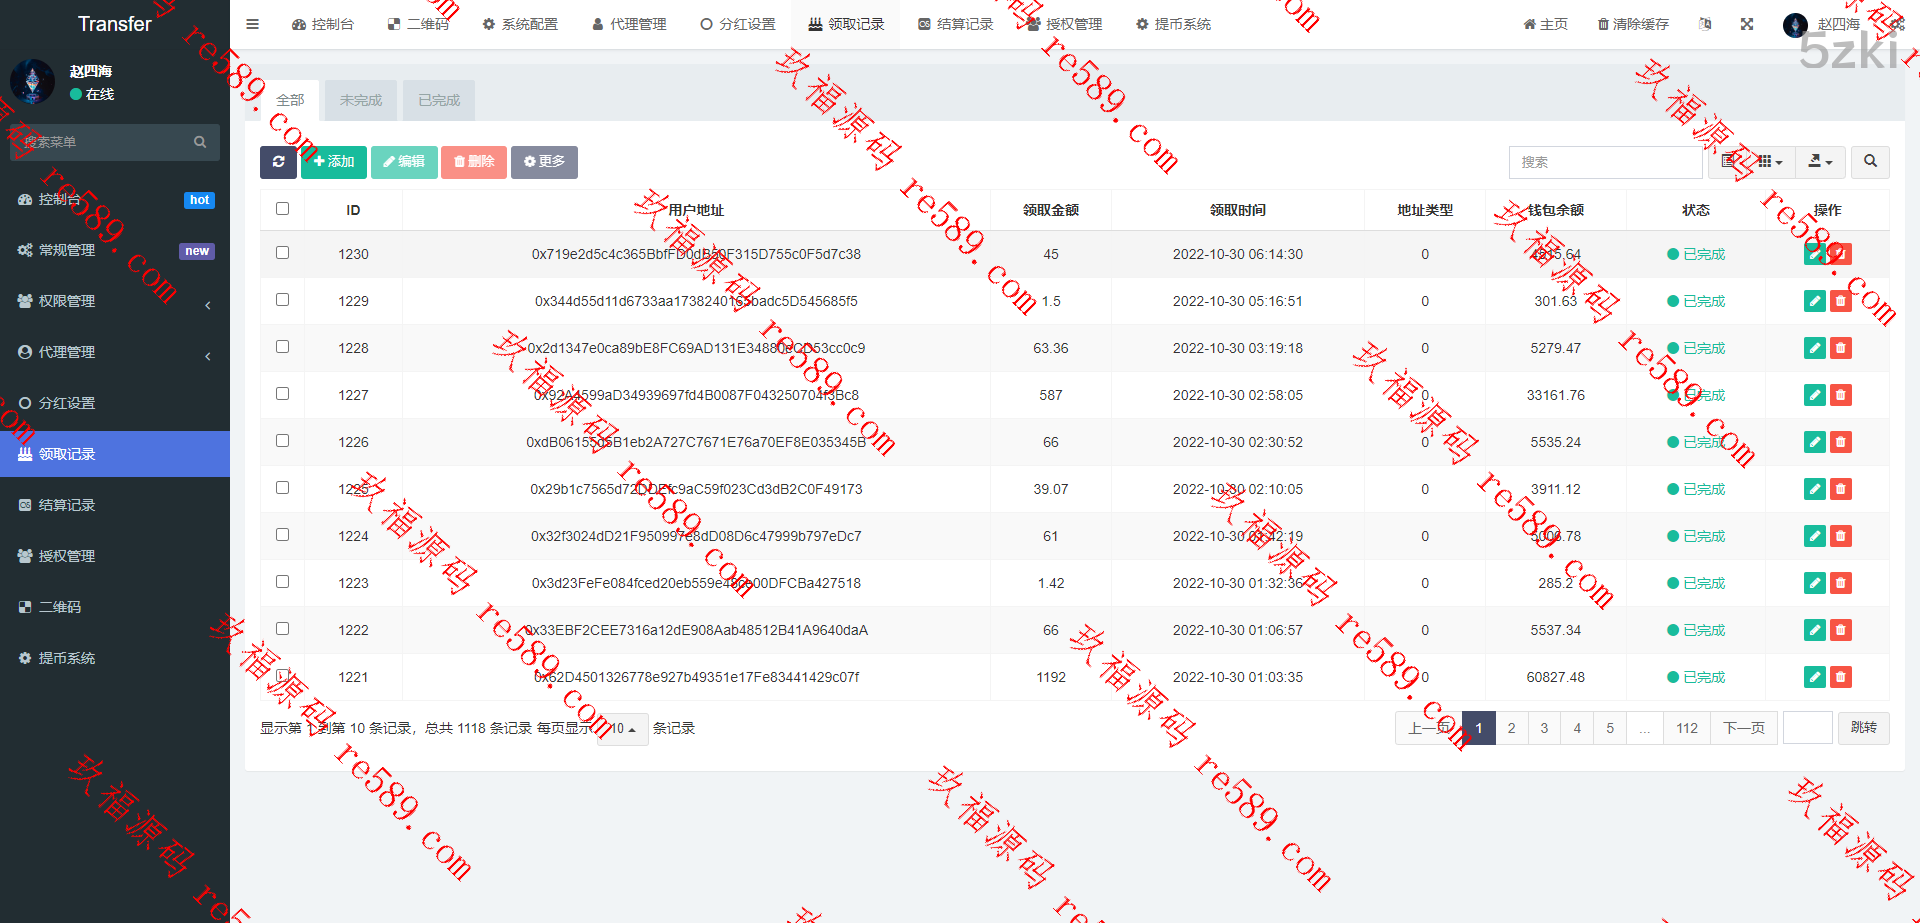1920x923 pixels.
Task: Open the export data dropdown
Action: click(x=1820, y=162)
